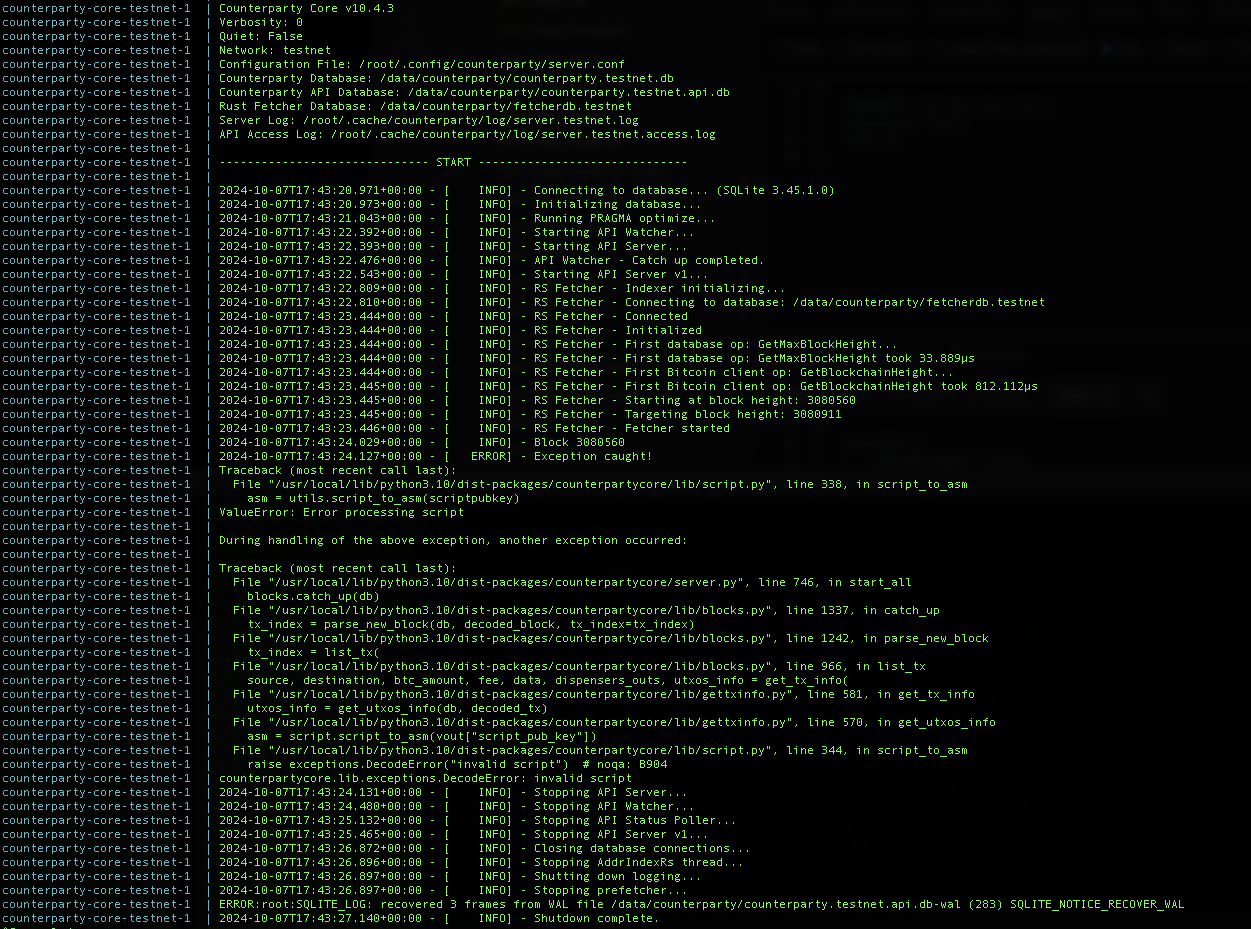Viewport: 1251px width, 929px height.
Task: Select 'RS Fetcher - Indexer initializing...' entry
Action: (x=502, y=288)
